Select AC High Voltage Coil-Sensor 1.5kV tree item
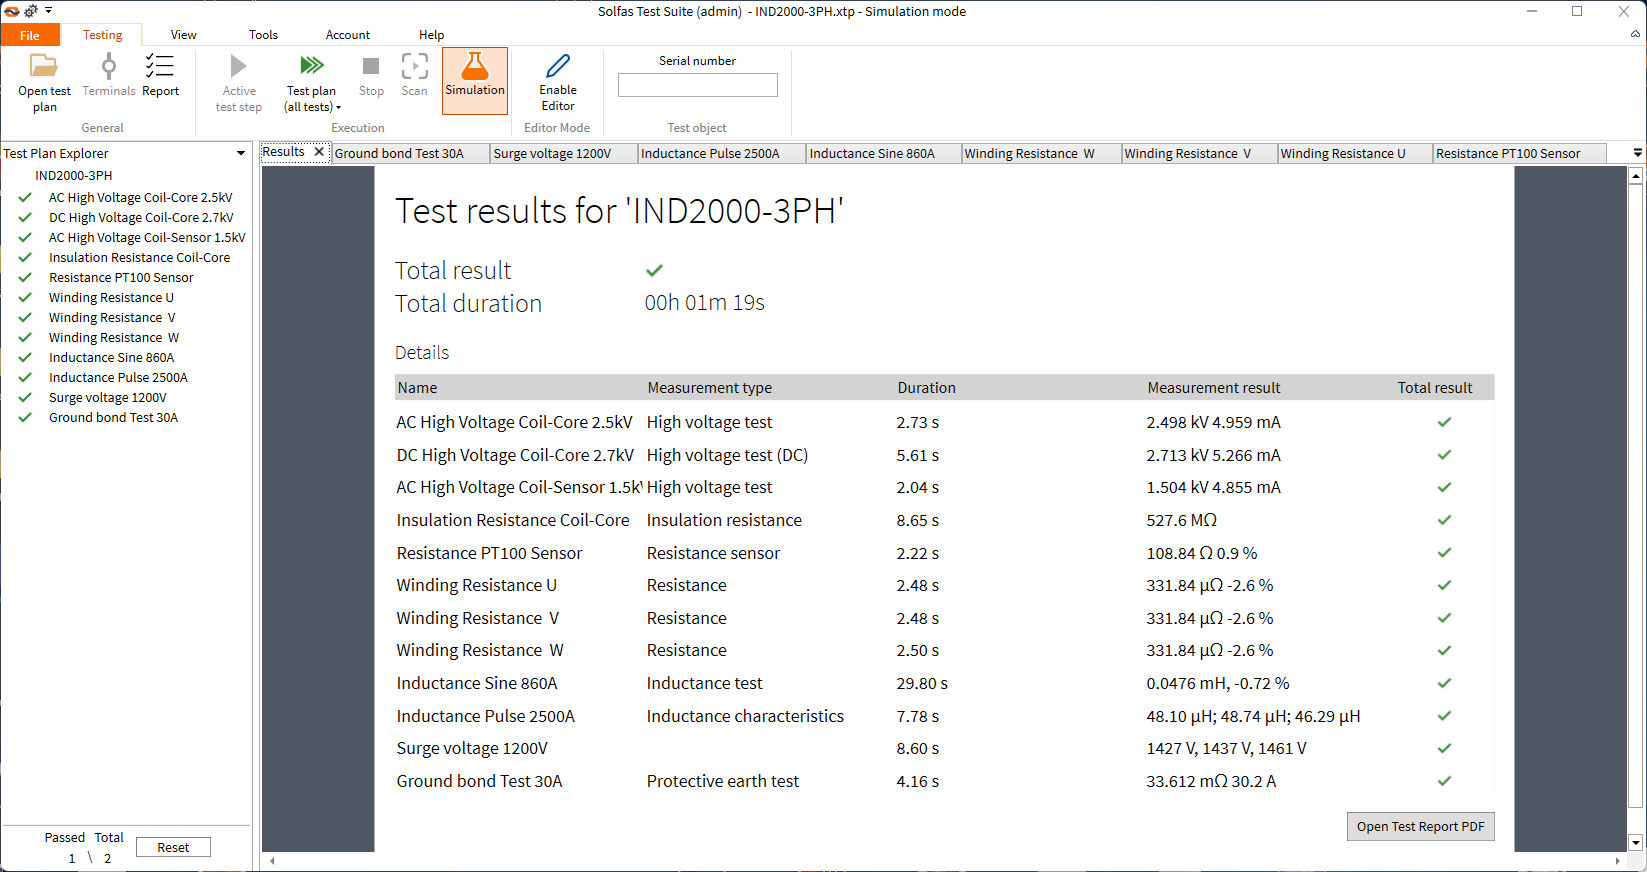This screenshot has width=1647, height=872. [x=147, y=237]
